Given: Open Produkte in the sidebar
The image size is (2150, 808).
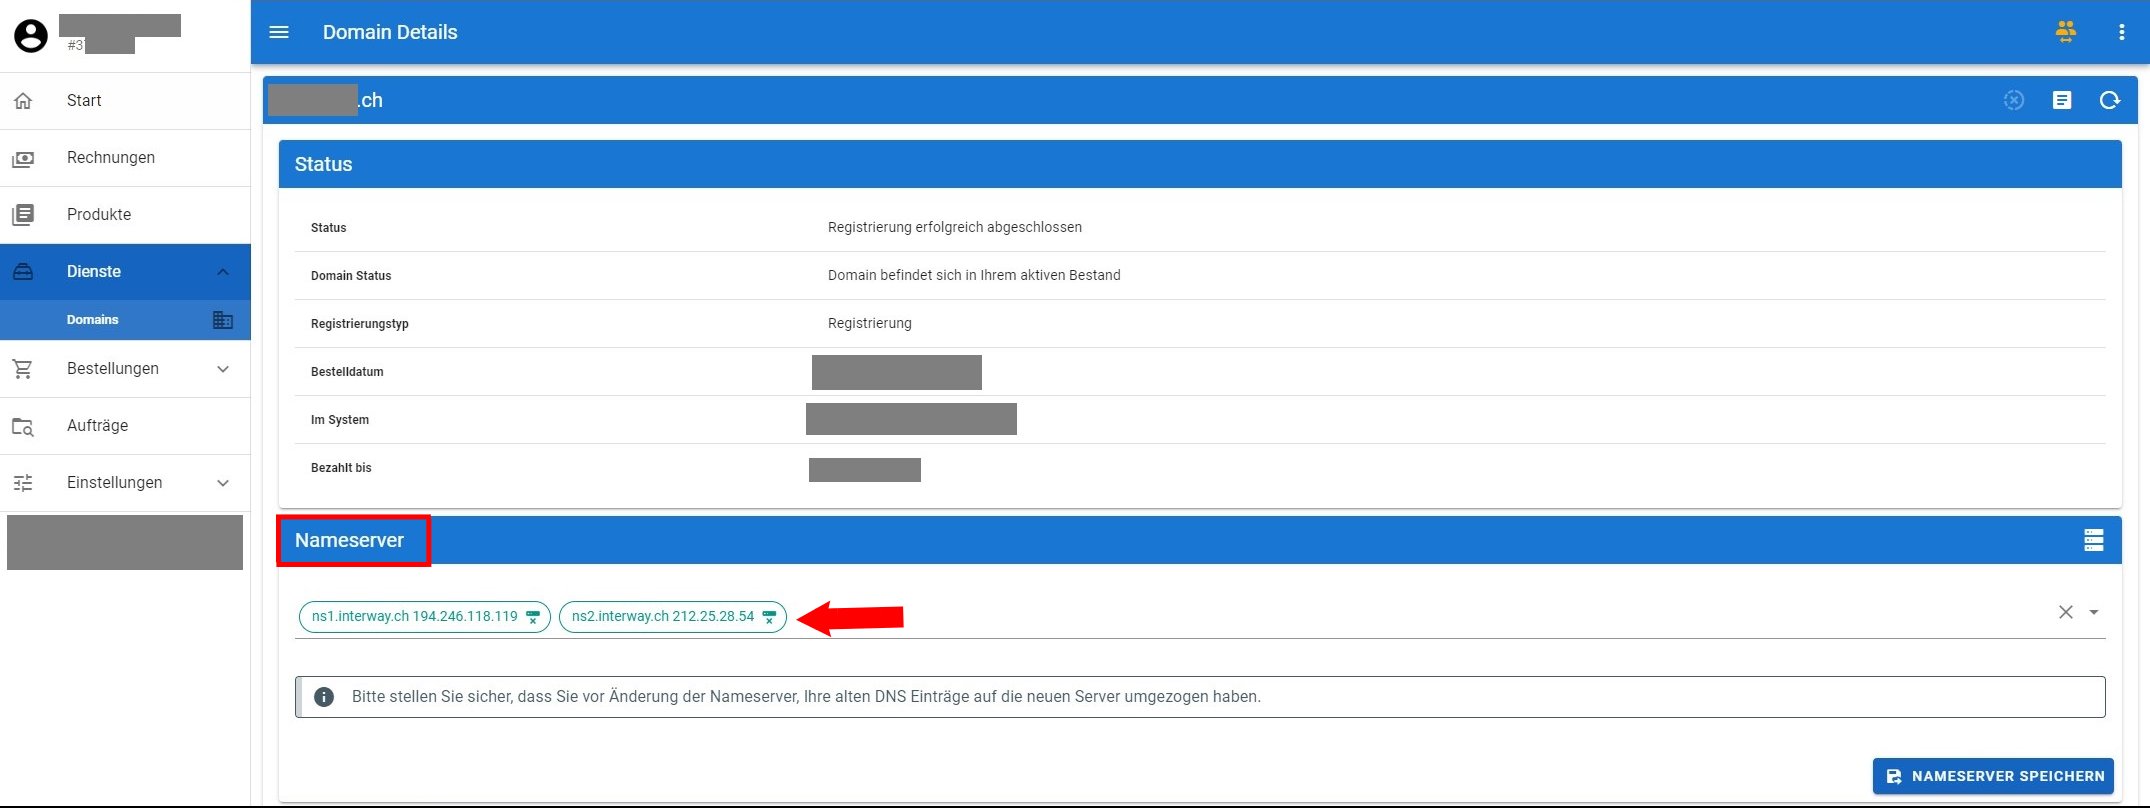Looking at the screenshot, I should [x=125, y=215].
